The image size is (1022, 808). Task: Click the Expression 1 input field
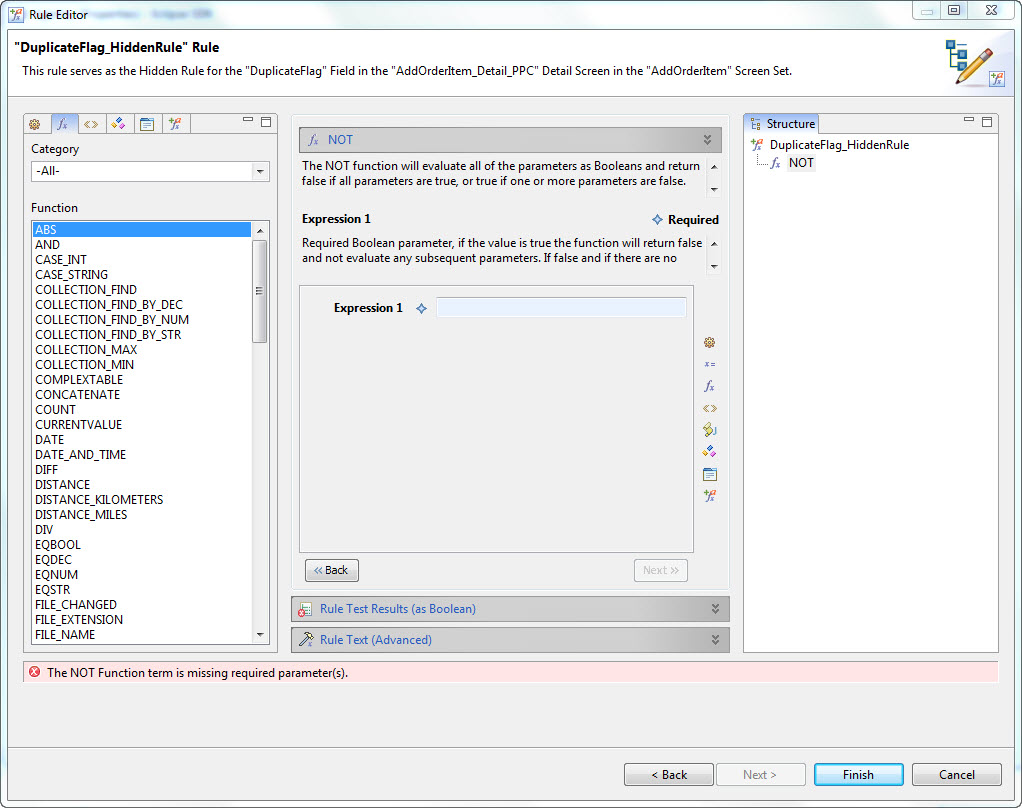(x=561, y=308)
